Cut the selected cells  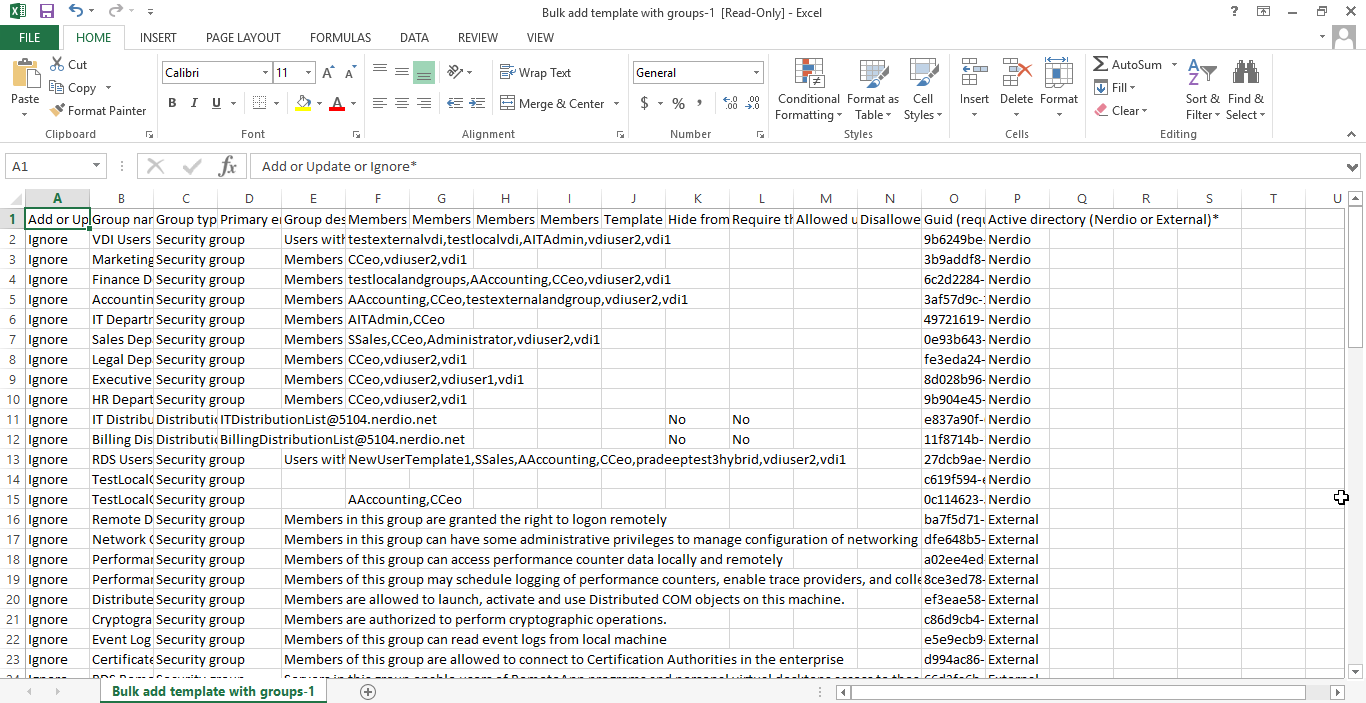pyautogui.click(x=68, y=64)
